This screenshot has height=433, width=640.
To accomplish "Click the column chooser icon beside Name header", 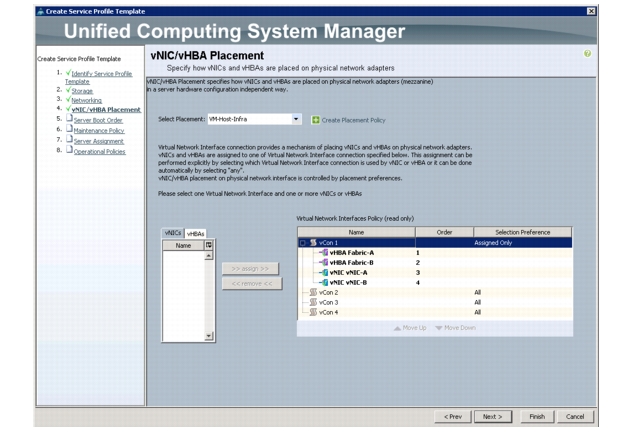I will (209, 245).
